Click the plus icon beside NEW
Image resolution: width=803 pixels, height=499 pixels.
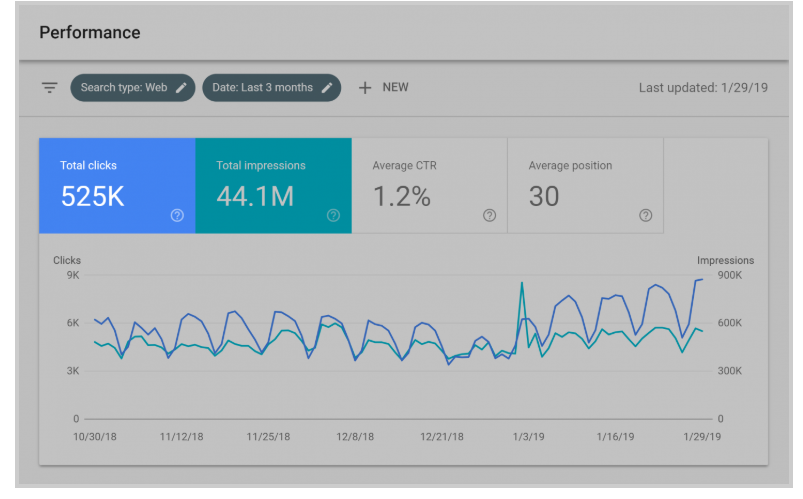[x=365, y=88]
